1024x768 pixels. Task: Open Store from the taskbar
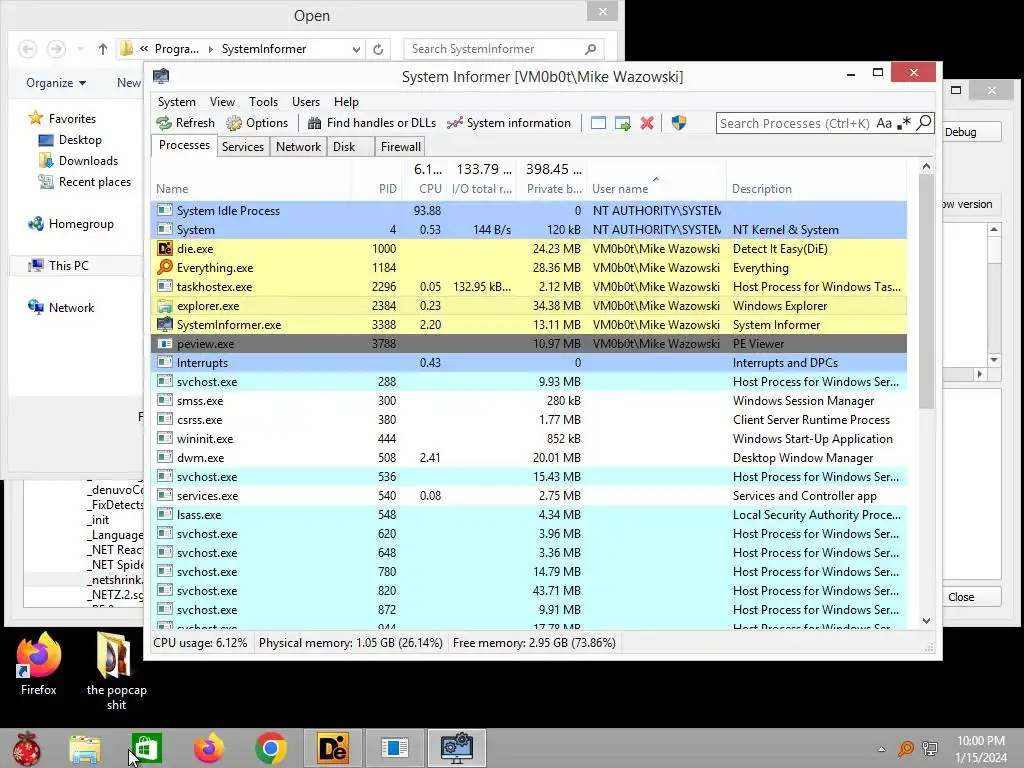pyautogui.click(x=146, y=748)
